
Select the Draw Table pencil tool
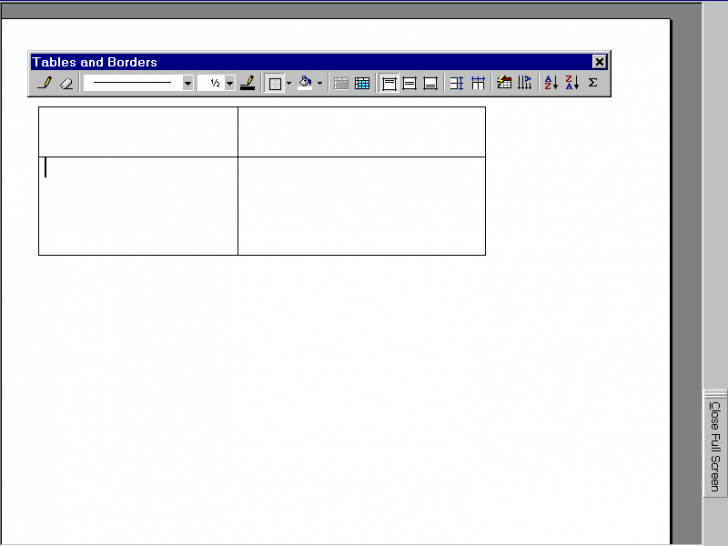(45, 83)
